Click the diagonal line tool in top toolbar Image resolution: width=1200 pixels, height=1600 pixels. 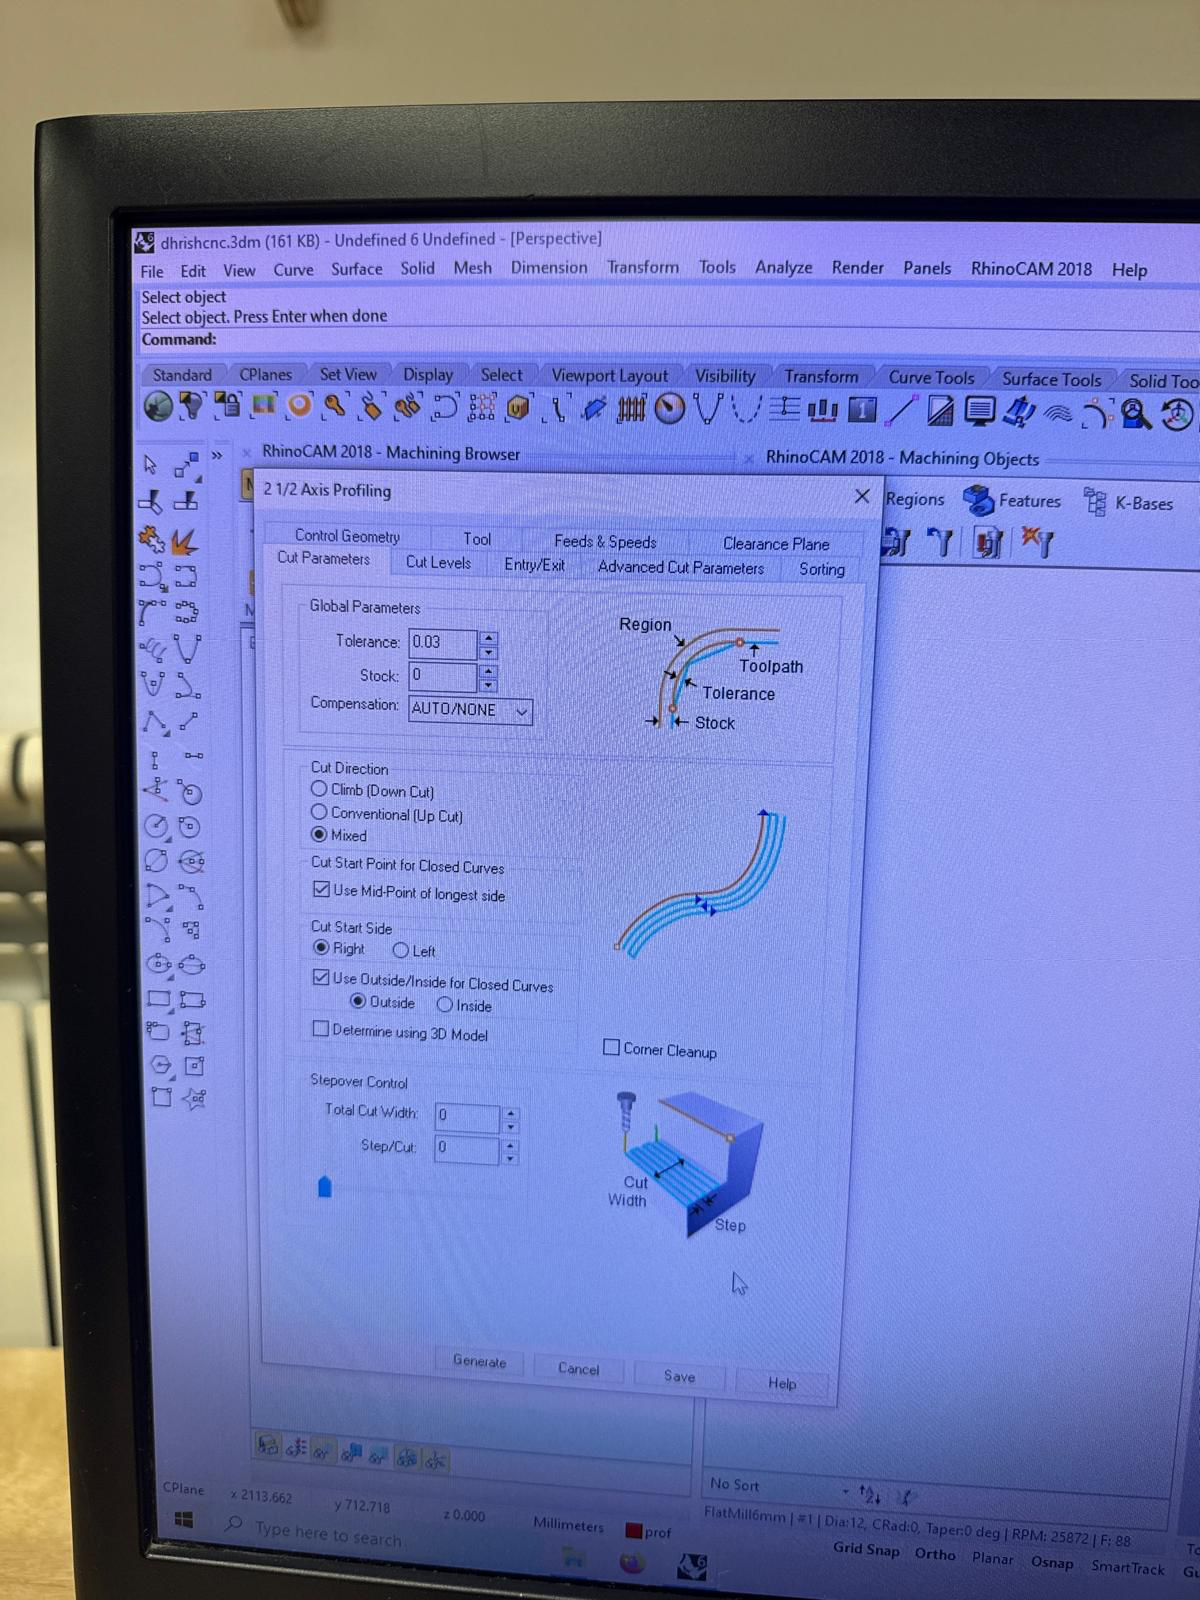902,410
